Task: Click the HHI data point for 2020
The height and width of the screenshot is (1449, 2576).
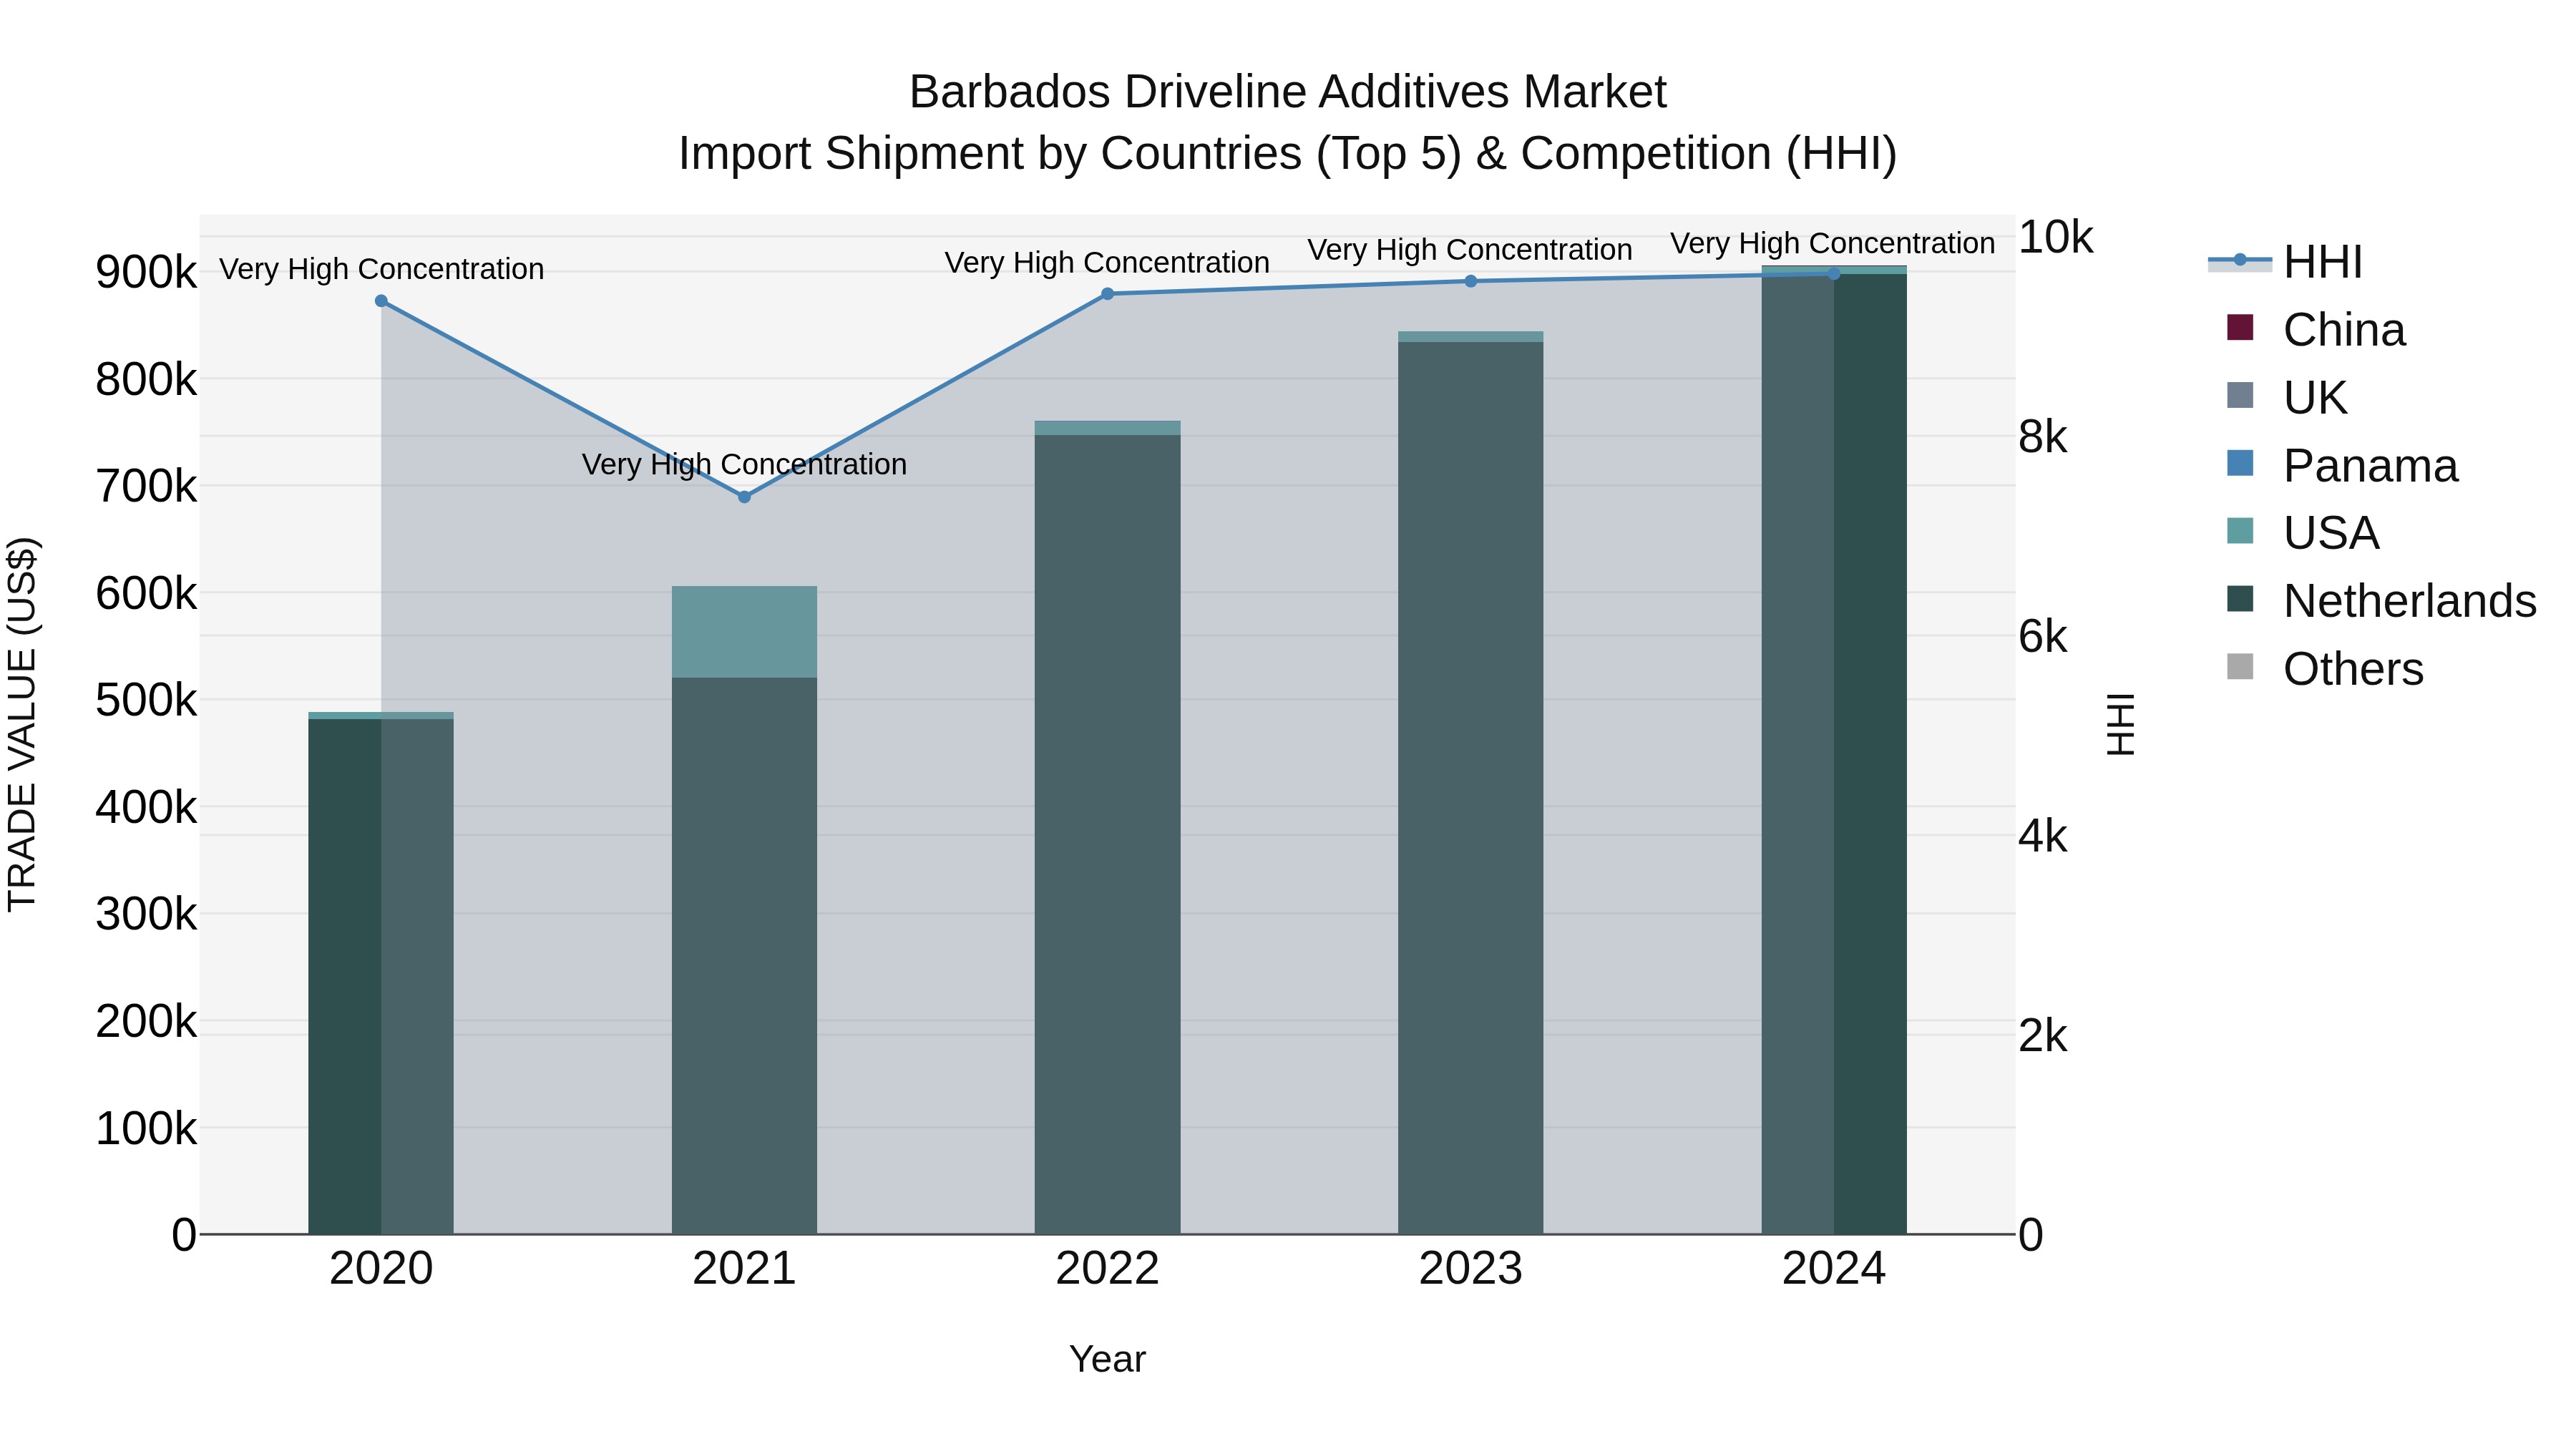Action: [x=381, y=301]
